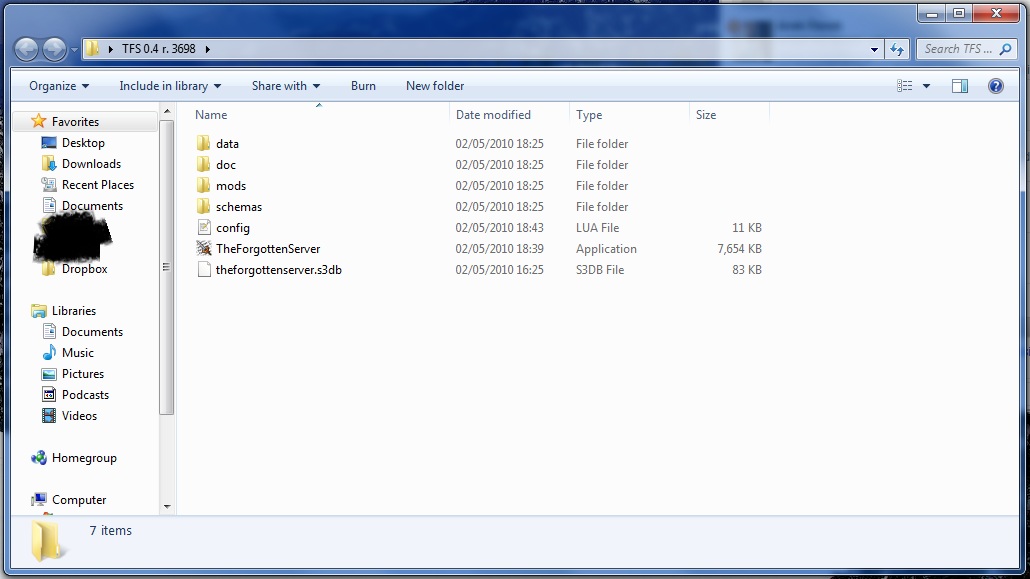Open Videos library
The image size is (1030, 579).
click(79, 416)
